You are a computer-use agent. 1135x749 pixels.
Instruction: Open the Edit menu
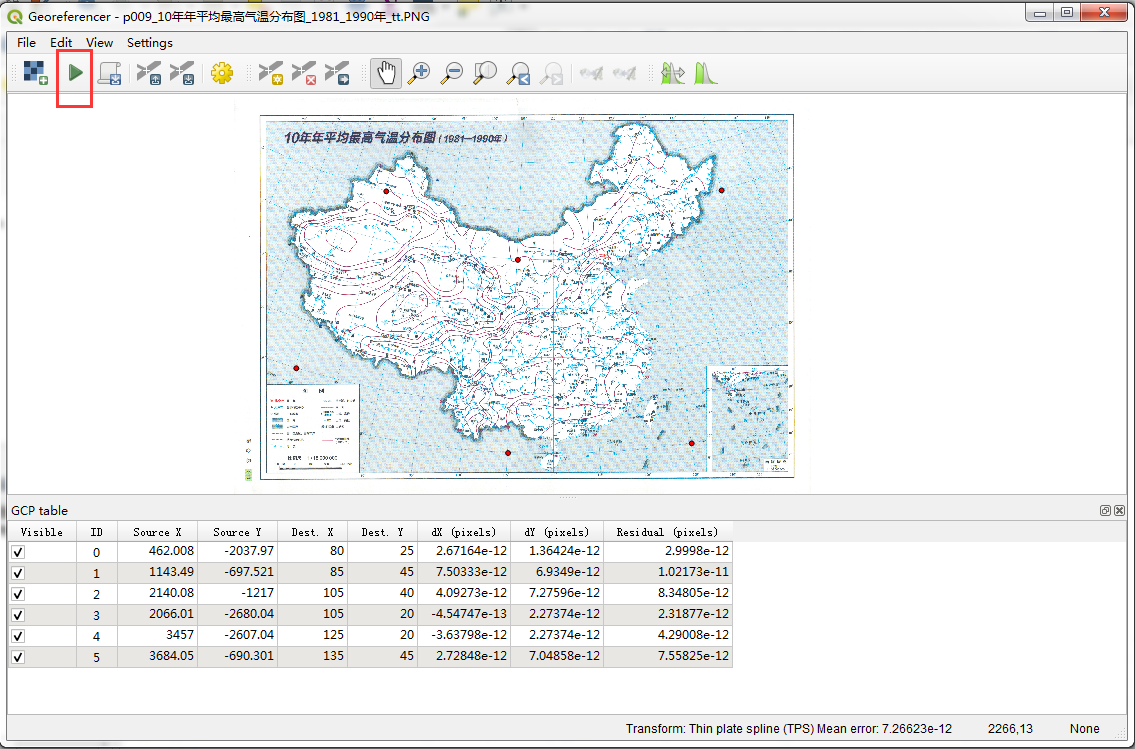click(x=61, y=43)
